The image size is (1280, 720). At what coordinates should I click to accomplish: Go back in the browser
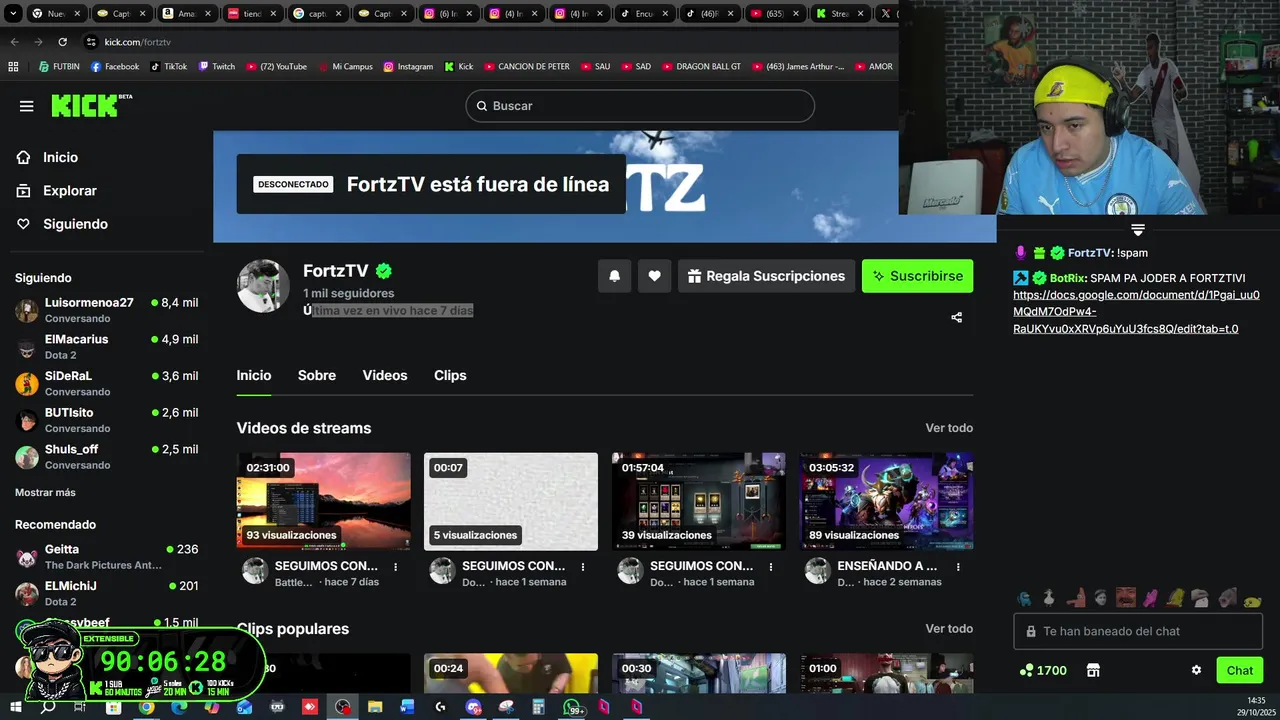pos(14,42)
